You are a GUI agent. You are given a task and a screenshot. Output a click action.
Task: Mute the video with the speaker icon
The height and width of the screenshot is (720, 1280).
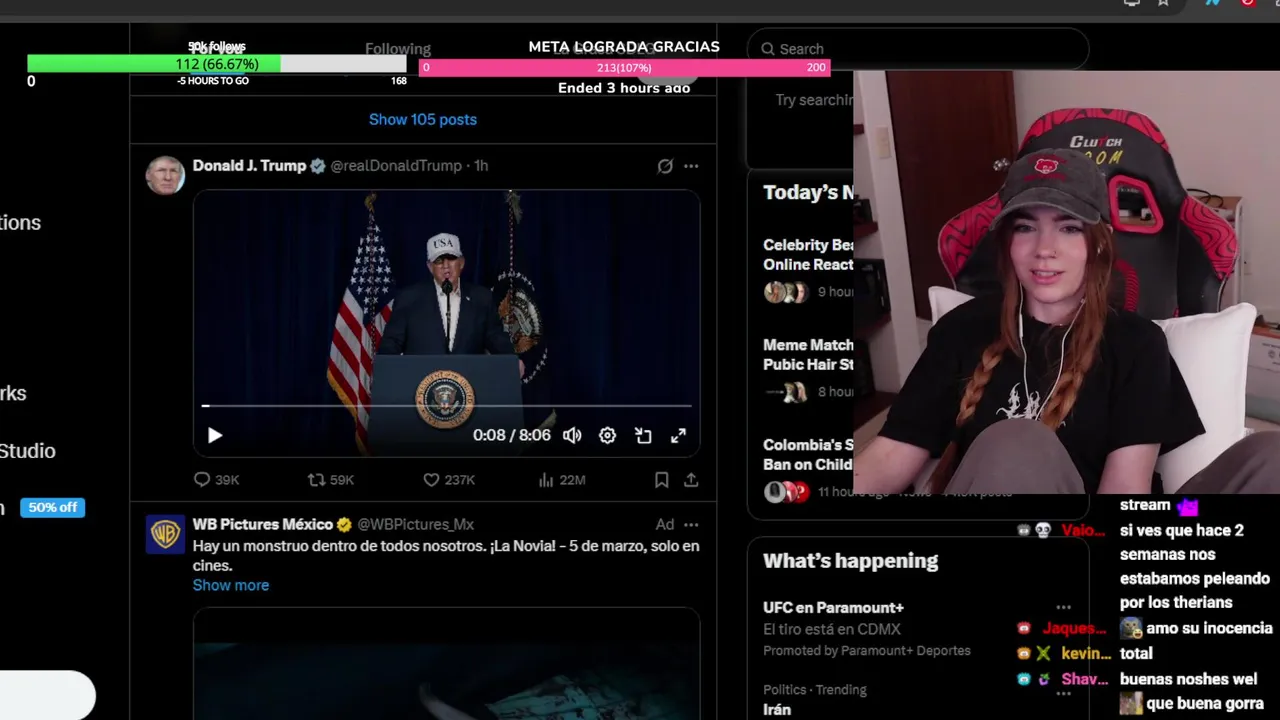(x=572, y=435)
